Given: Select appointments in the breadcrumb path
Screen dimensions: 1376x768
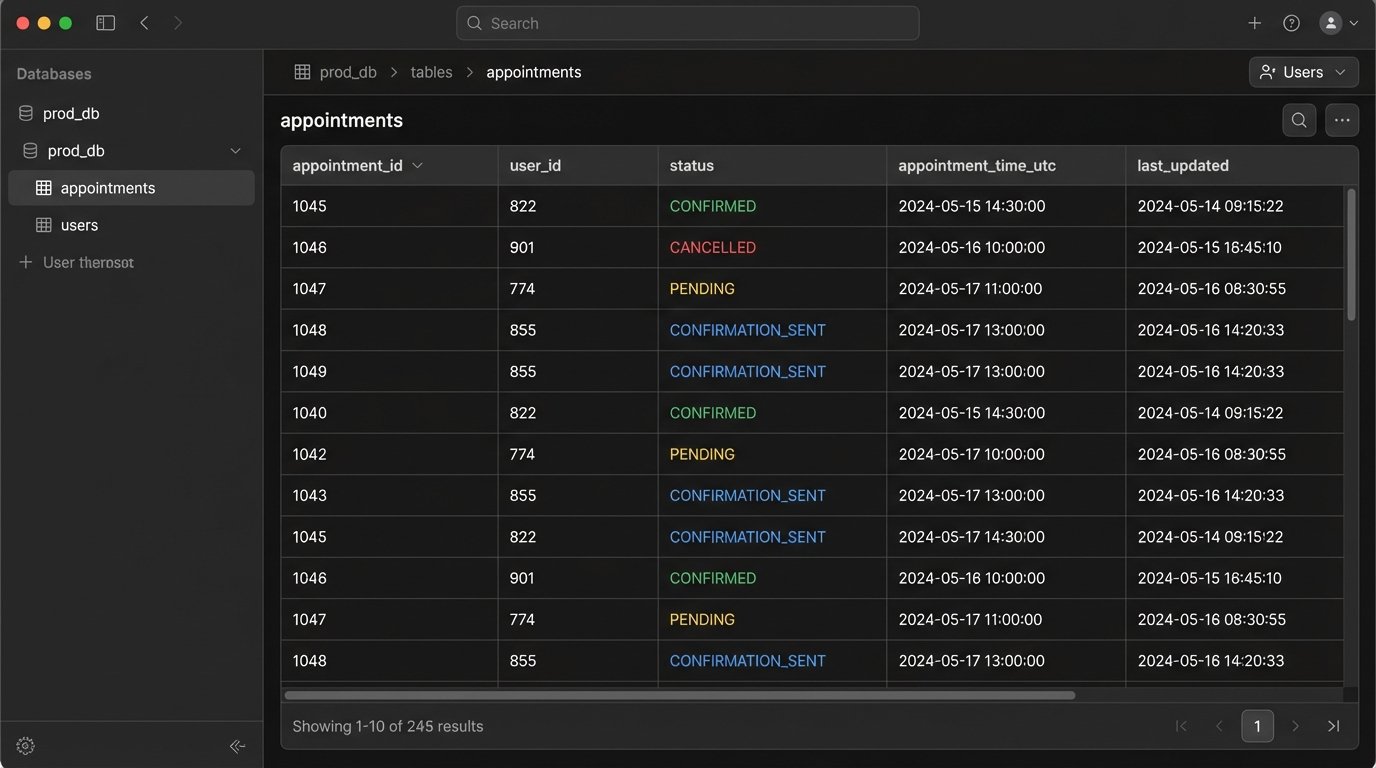Looking at the screenshot, I should coord(533,71).
